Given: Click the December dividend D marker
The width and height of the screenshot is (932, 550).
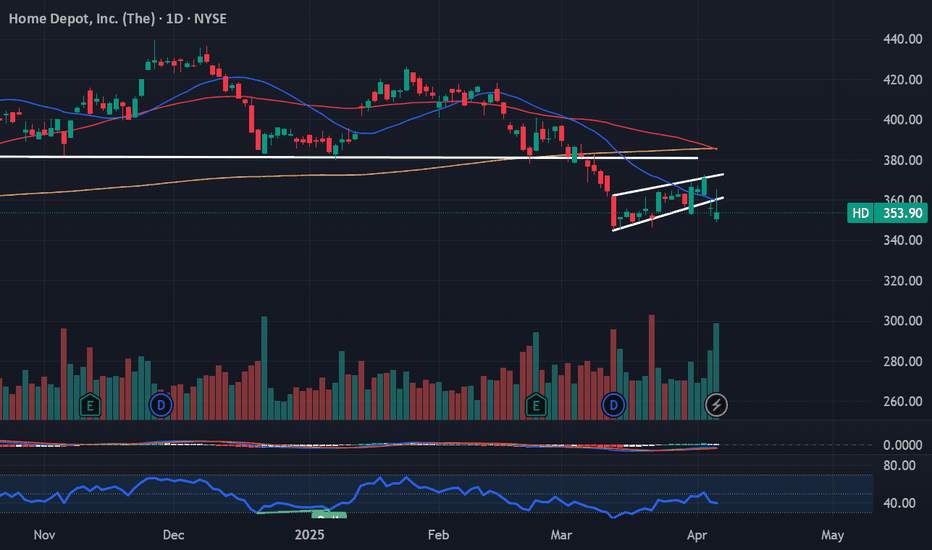Looking at the screenshot, I should (x=160, y=406).
